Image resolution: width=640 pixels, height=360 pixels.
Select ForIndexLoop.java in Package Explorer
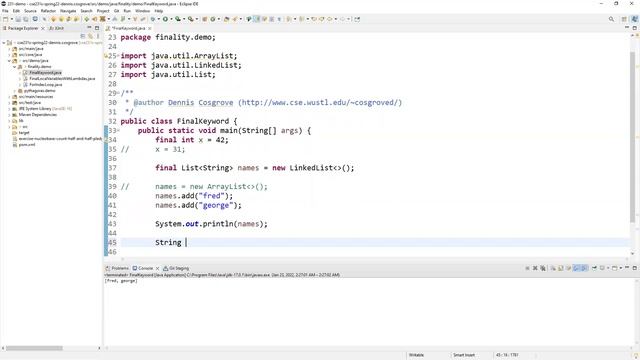(x=45, y=84)
